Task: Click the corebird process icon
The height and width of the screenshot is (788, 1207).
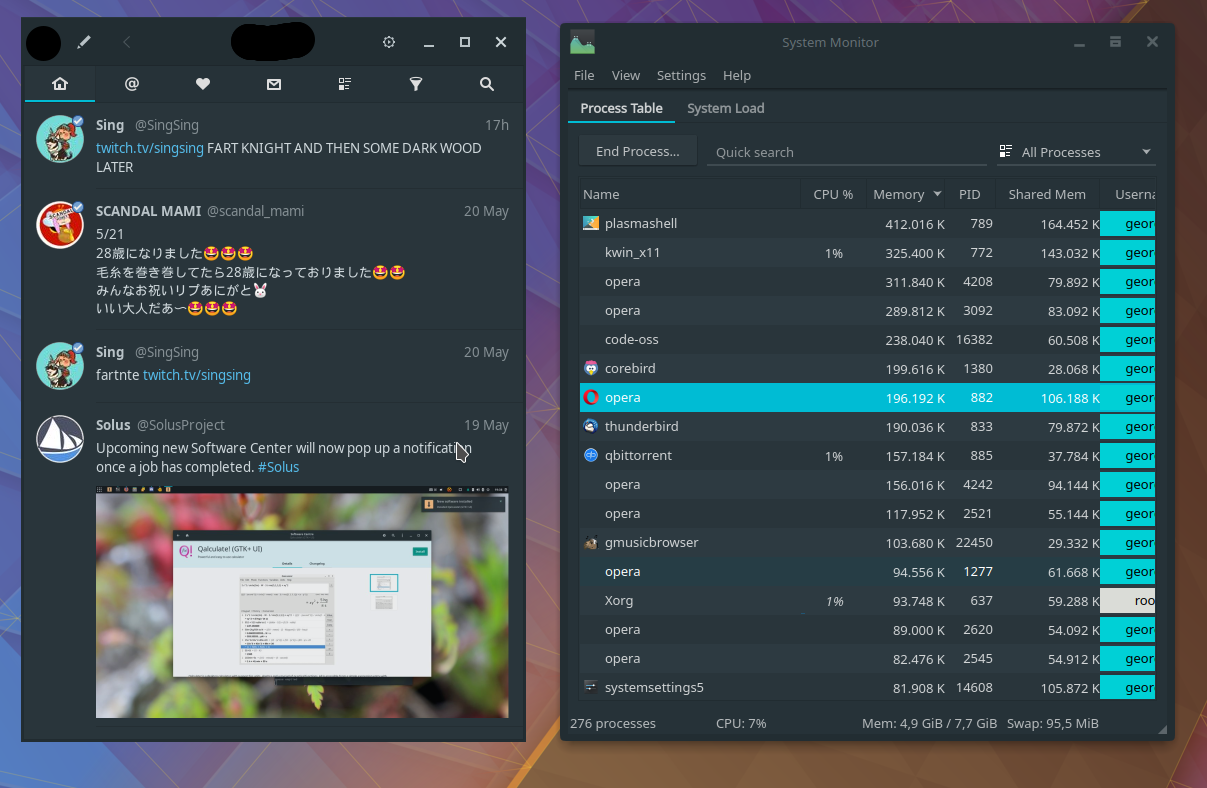Action: coord(590,368)
